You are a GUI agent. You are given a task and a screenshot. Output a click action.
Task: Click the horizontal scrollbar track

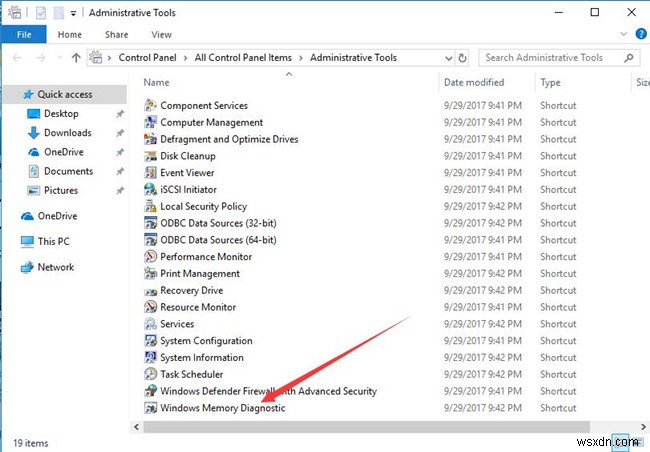(x=367, y=426)
